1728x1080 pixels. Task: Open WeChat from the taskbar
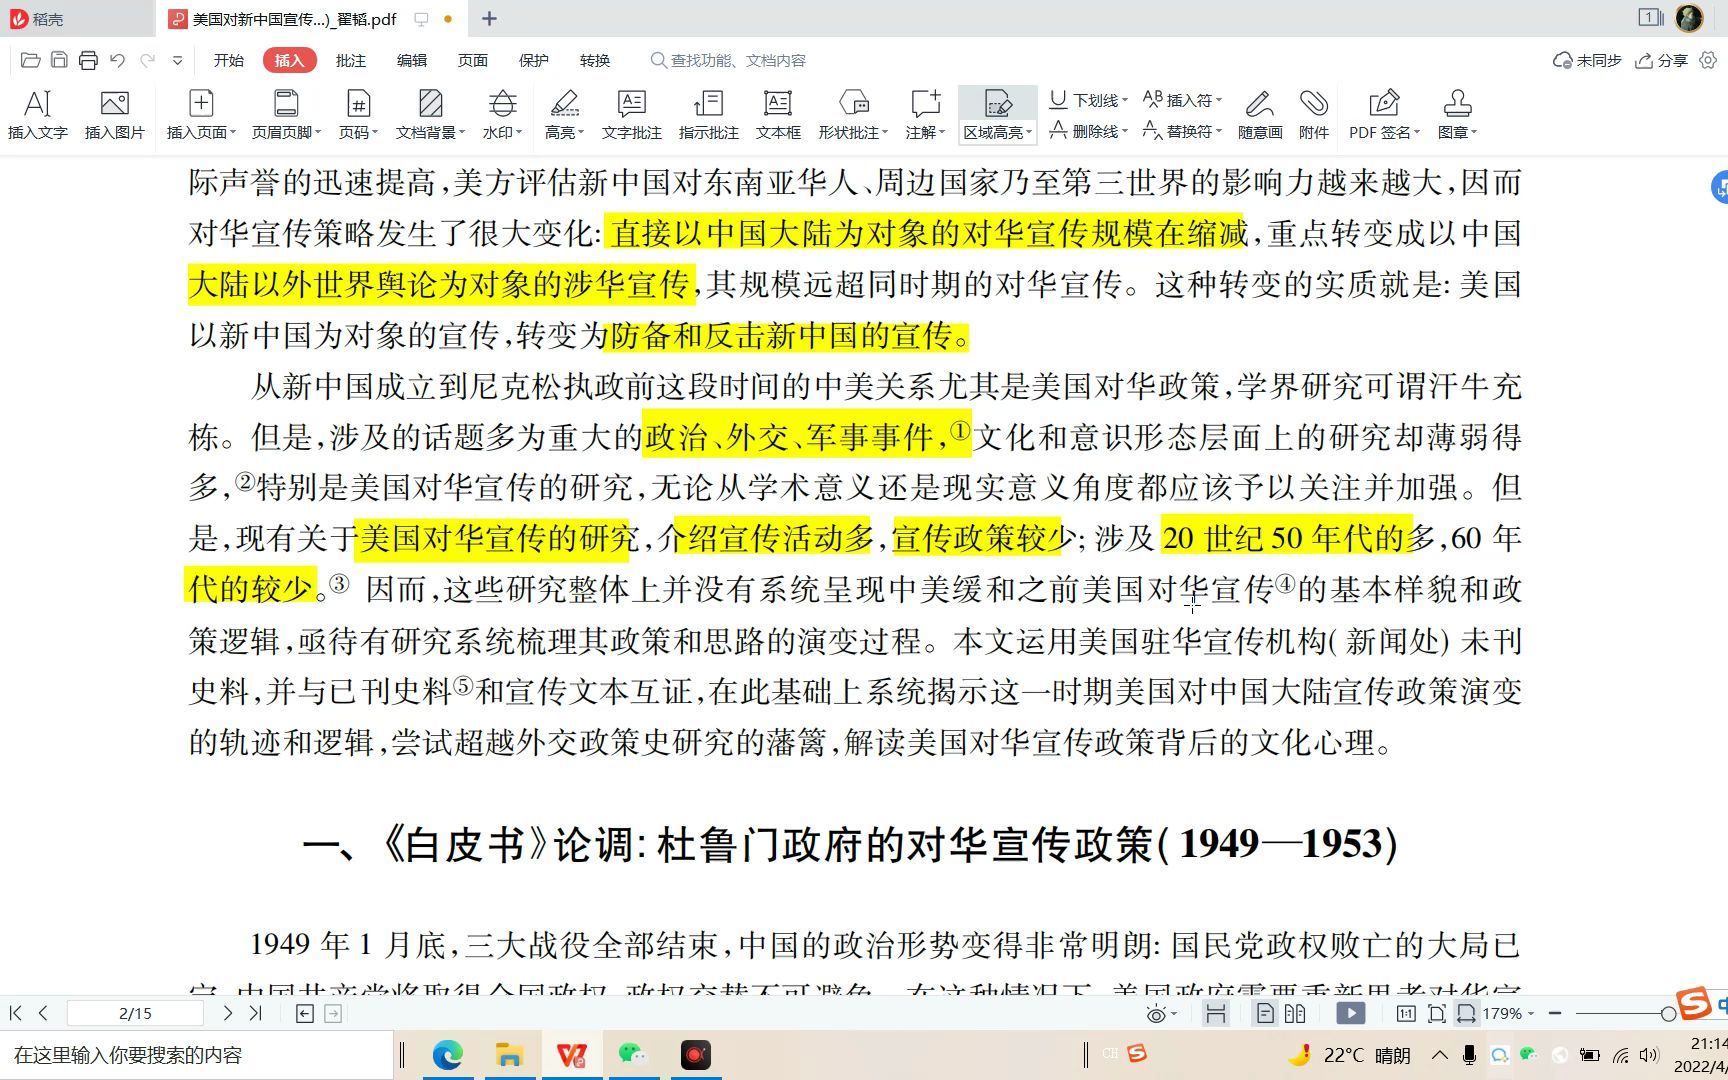click(x=633, y=1055)
